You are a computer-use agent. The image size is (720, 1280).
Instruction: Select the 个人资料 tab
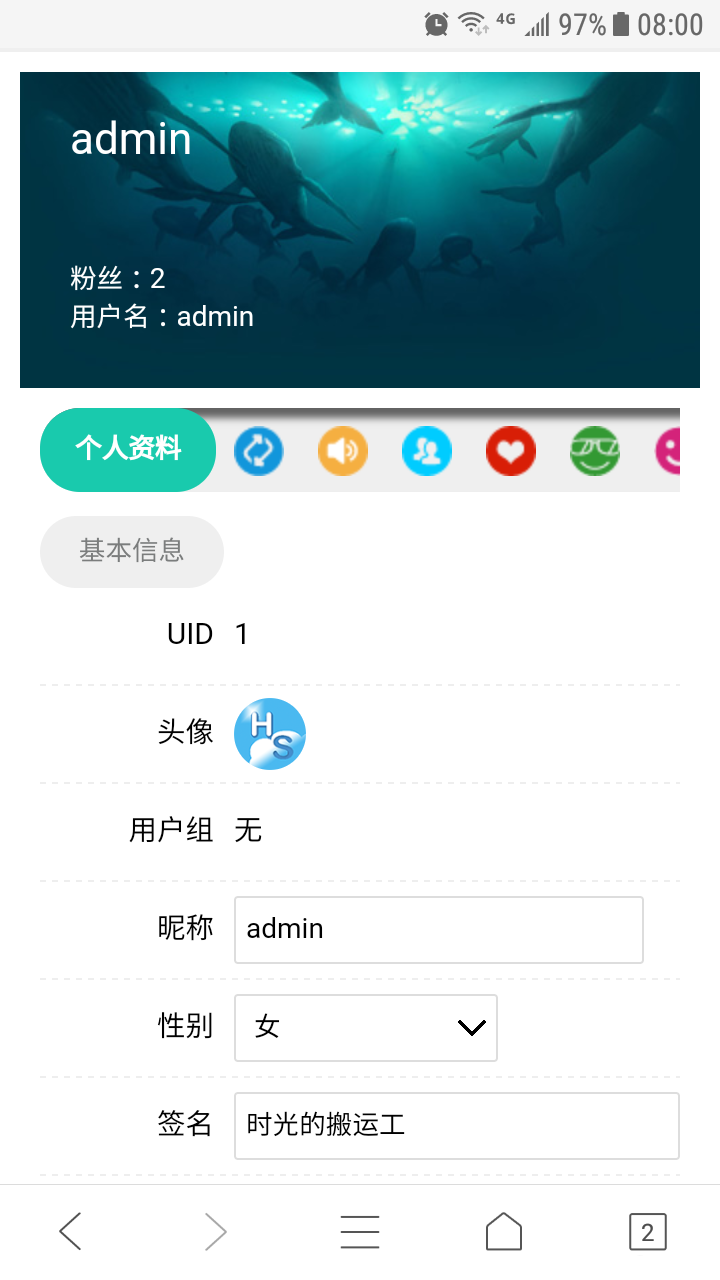click(x=128, y=450)
